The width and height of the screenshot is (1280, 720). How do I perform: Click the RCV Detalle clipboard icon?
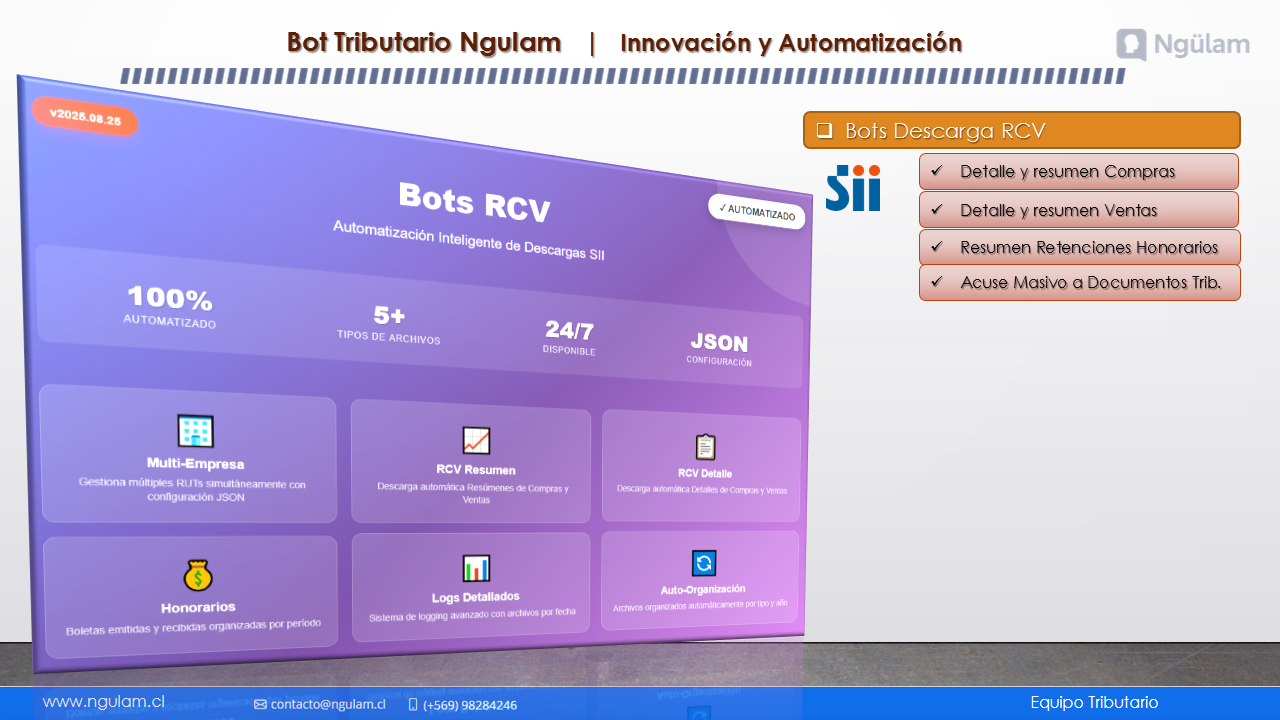click(705, 447)
